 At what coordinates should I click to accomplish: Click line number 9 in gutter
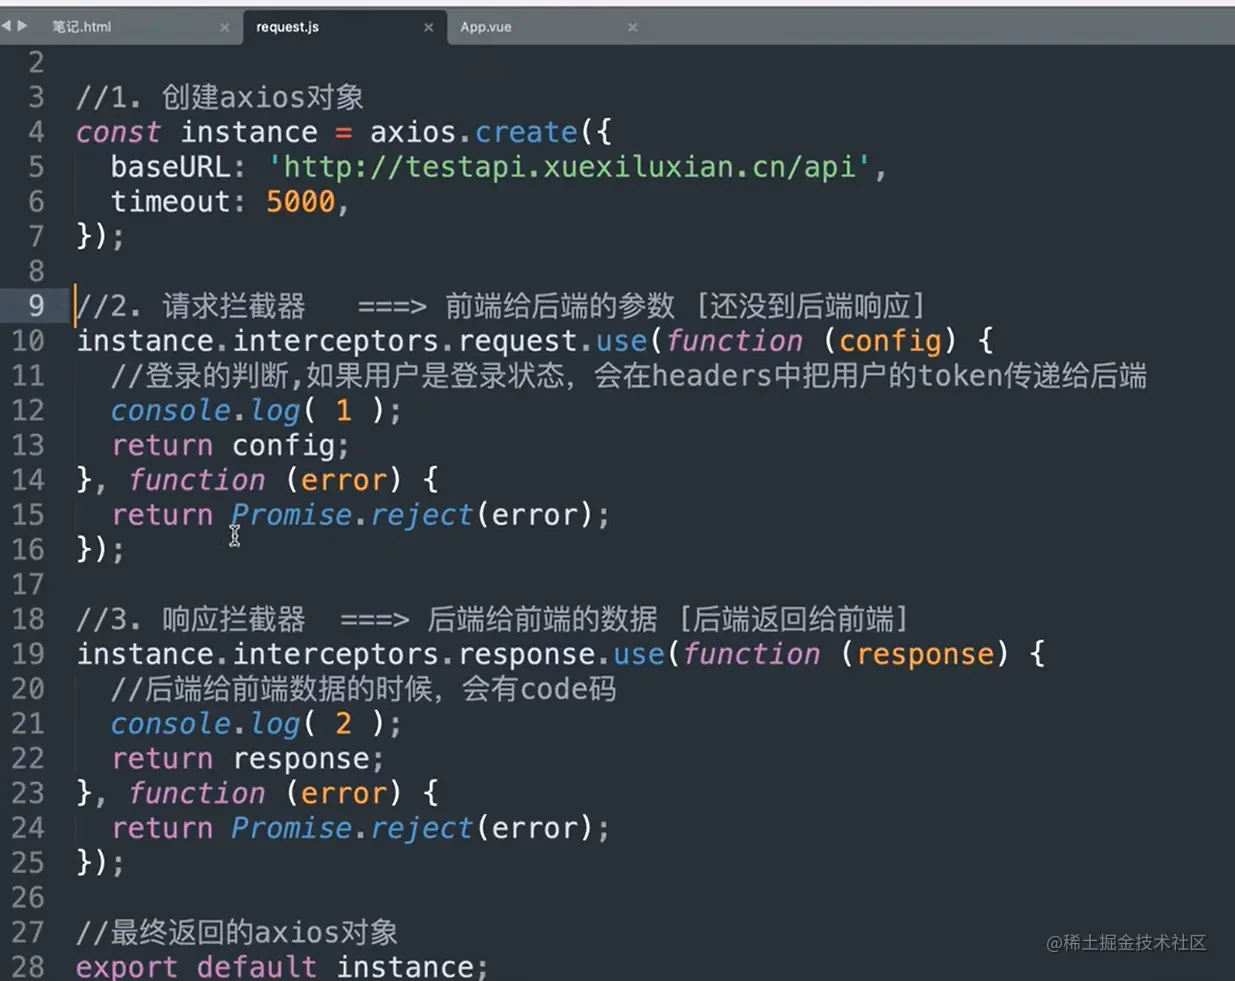[36, 306]
